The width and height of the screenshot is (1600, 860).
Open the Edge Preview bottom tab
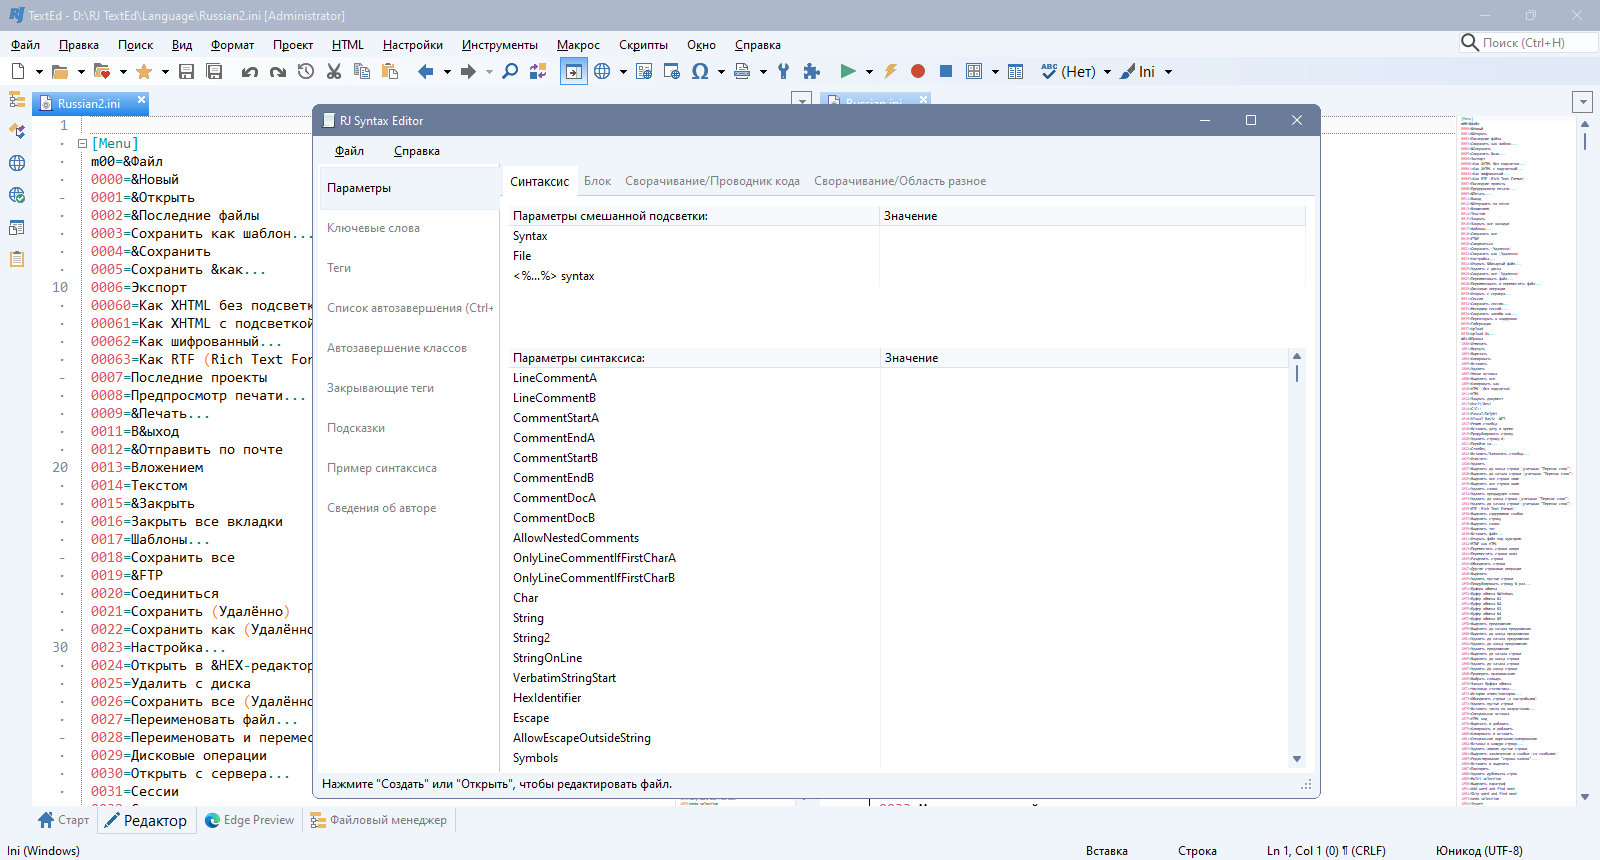tap(249, 820)
